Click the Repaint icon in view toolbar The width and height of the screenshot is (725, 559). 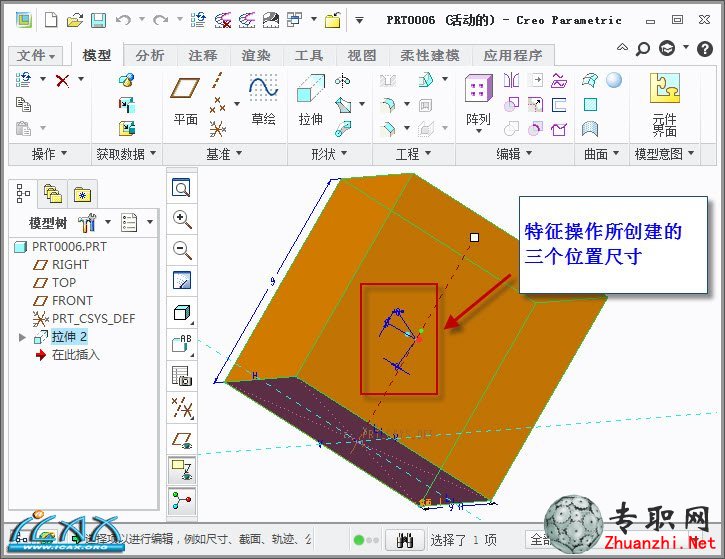[x=182, y=281]
